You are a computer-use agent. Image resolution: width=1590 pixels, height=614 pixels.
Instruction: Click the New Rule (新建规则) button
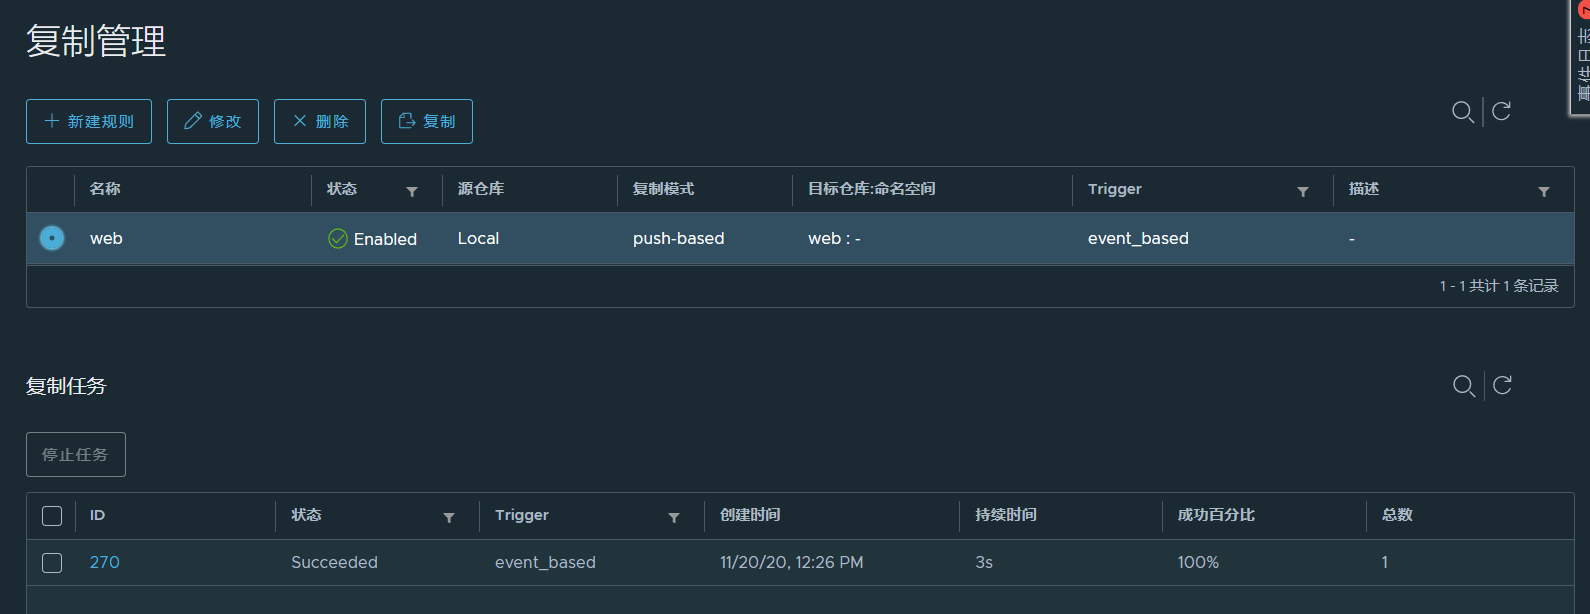pyautogui.click(x=89, y=121)
